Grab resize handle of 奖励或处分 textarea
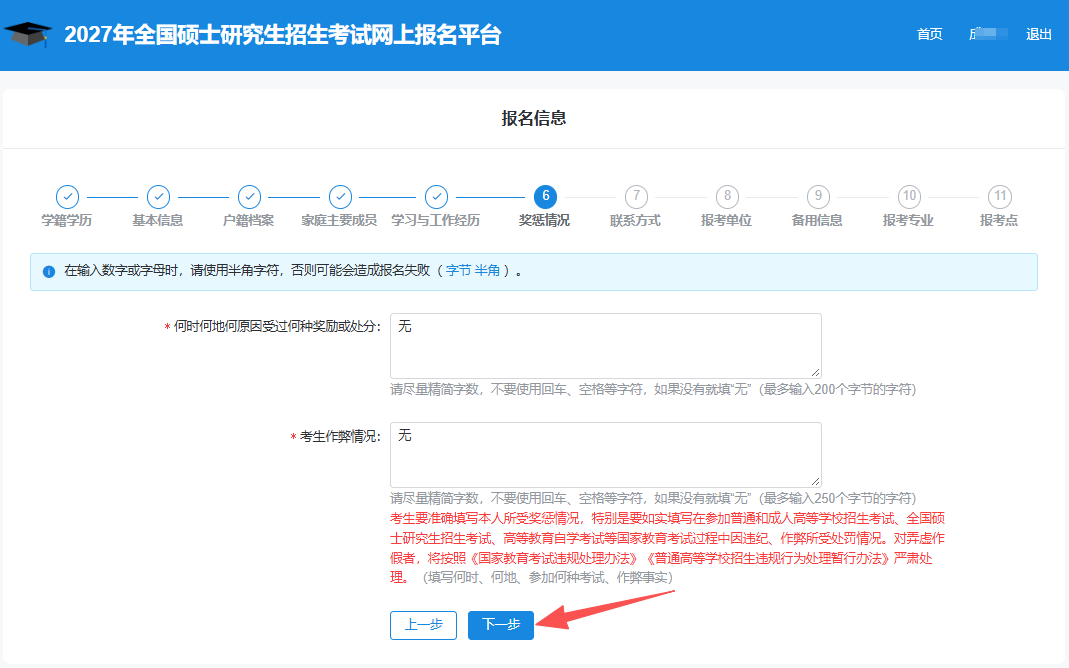Screen dimensions: 1069x668 (x=815, y=372)
